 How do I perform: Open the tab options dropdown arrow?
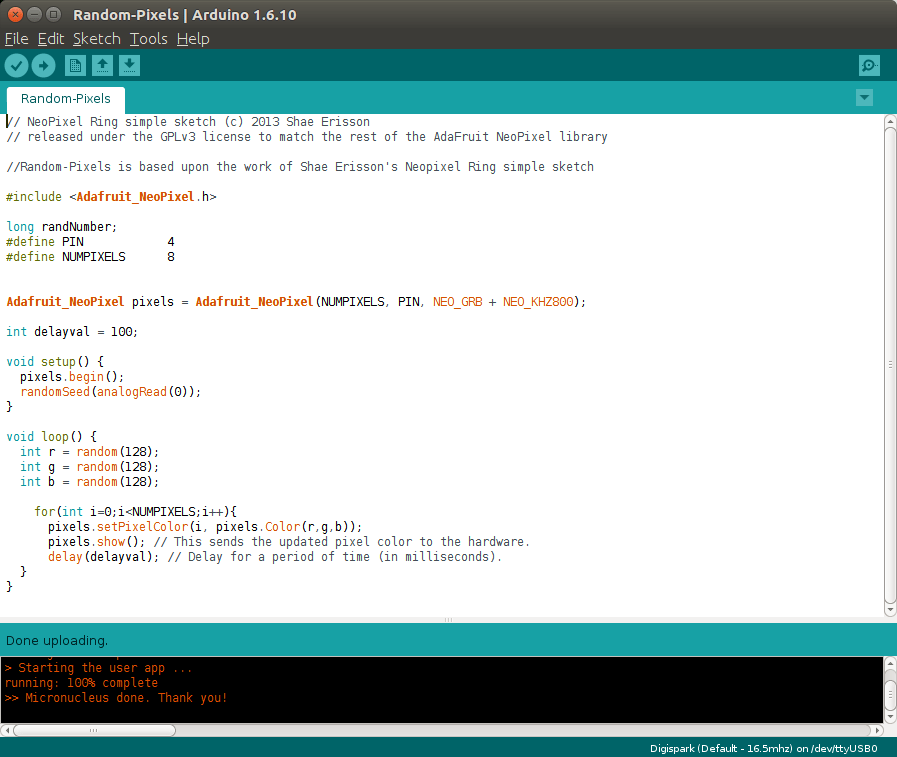[865, 98]
